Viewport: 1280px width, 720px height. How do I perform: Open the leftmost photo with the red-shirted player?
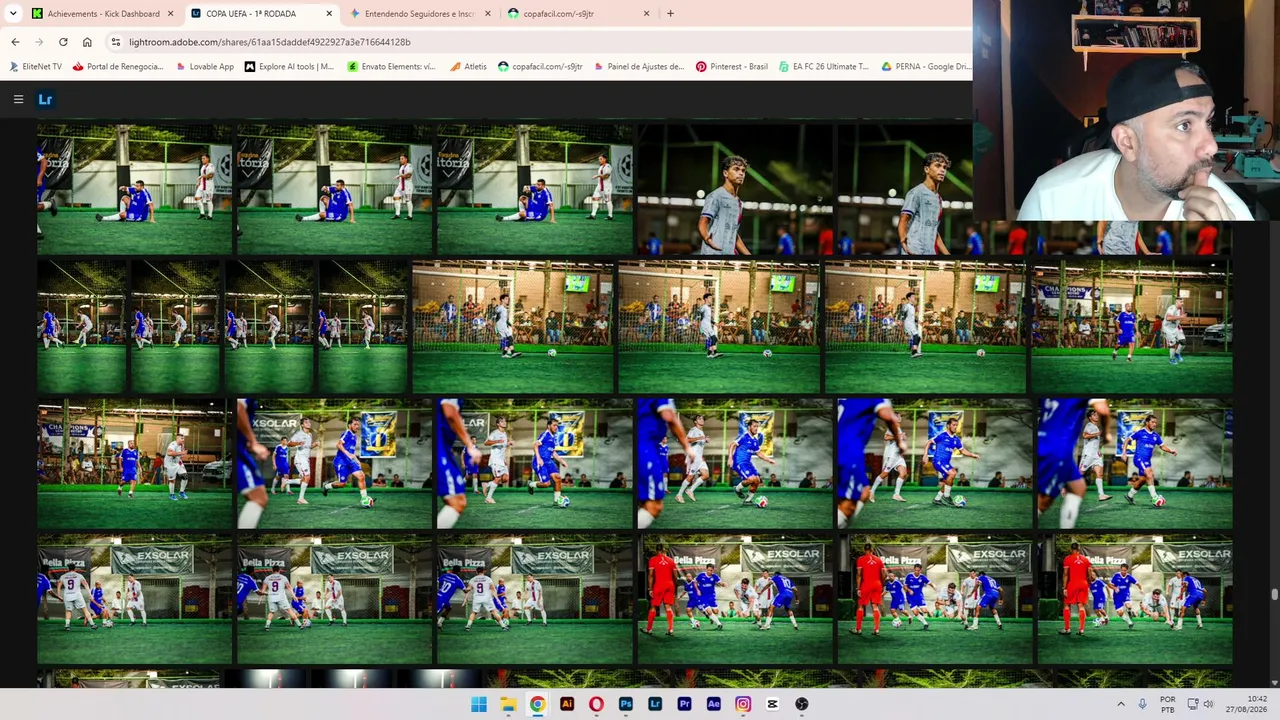coord(735,599)
